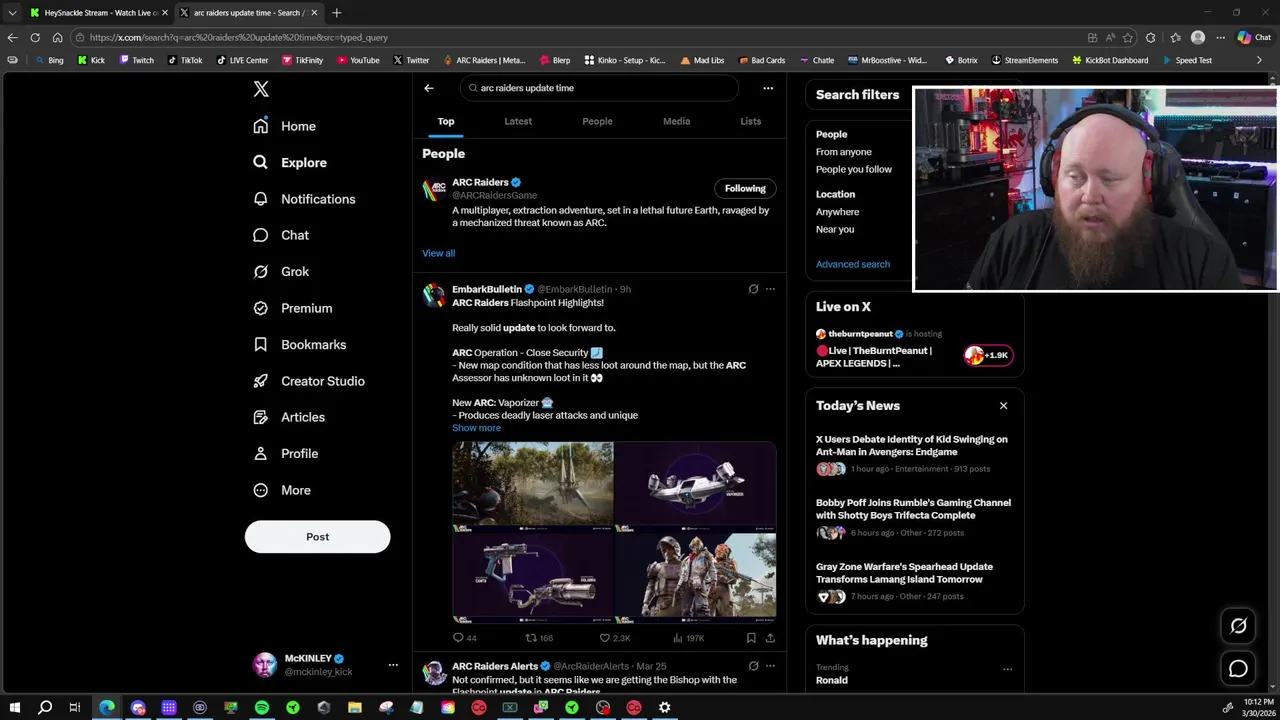Click Show more on EmbarkBulletin post
This screenshot has width=1280, height=720.
(476, 428)
